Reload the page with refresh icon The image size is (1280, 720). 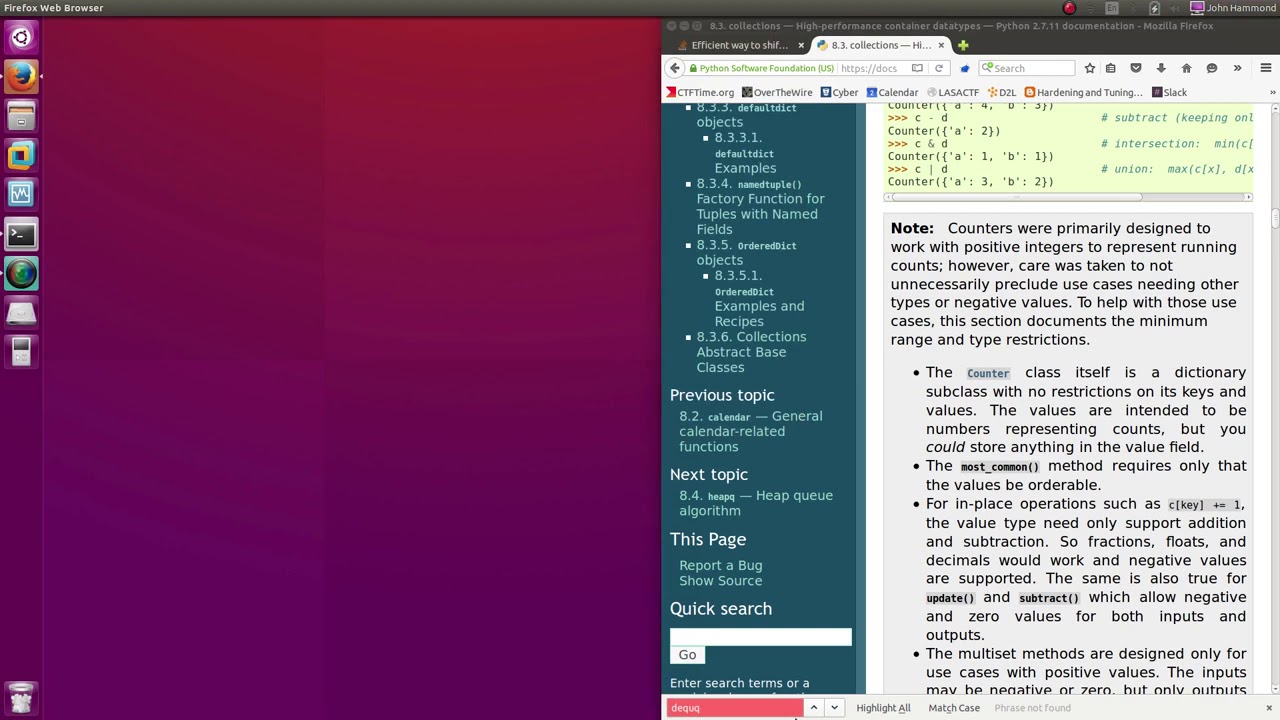pos(938,68)
